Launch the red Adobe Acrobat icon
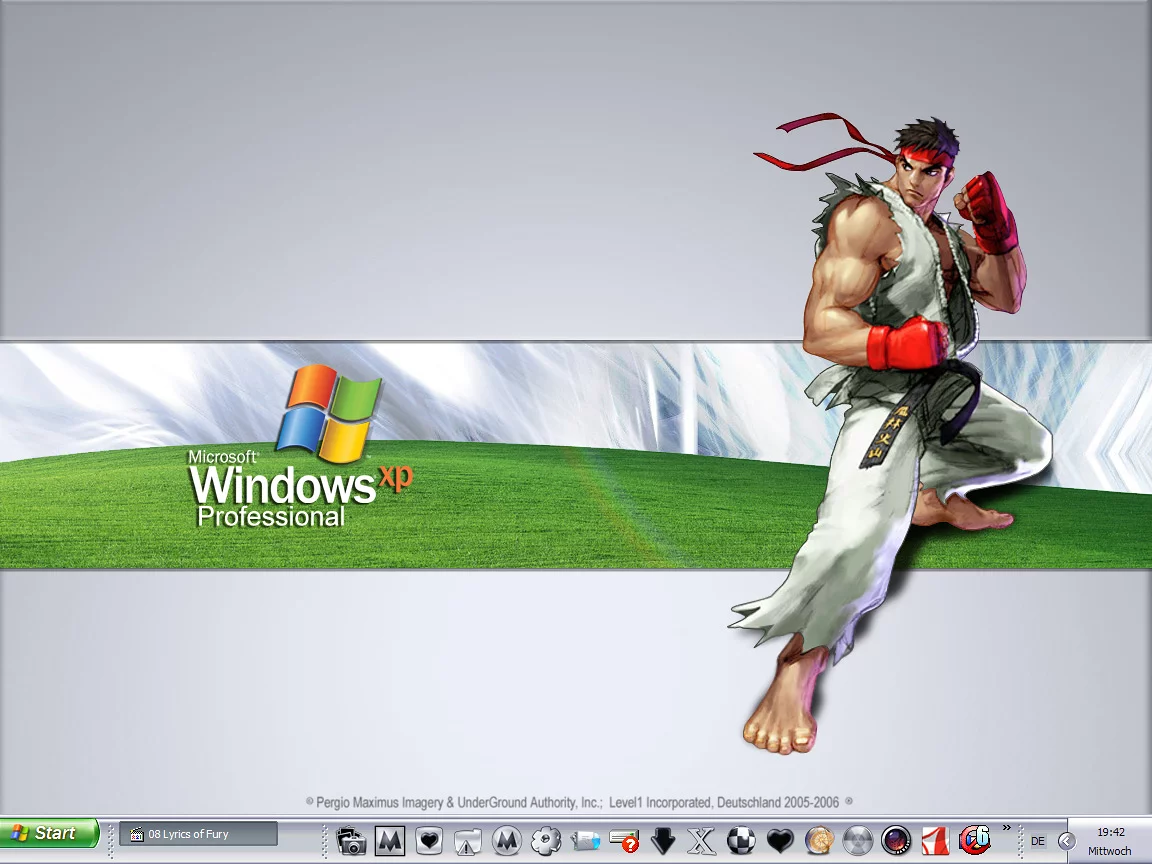Image resolution: width=1152 pixels, height=864 pixels. point(936,841)
